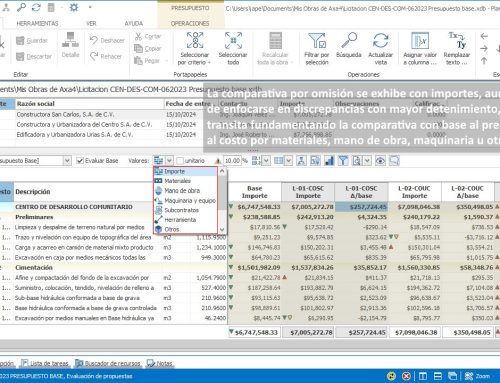Select Otros in the Valores list

point(185,229)
